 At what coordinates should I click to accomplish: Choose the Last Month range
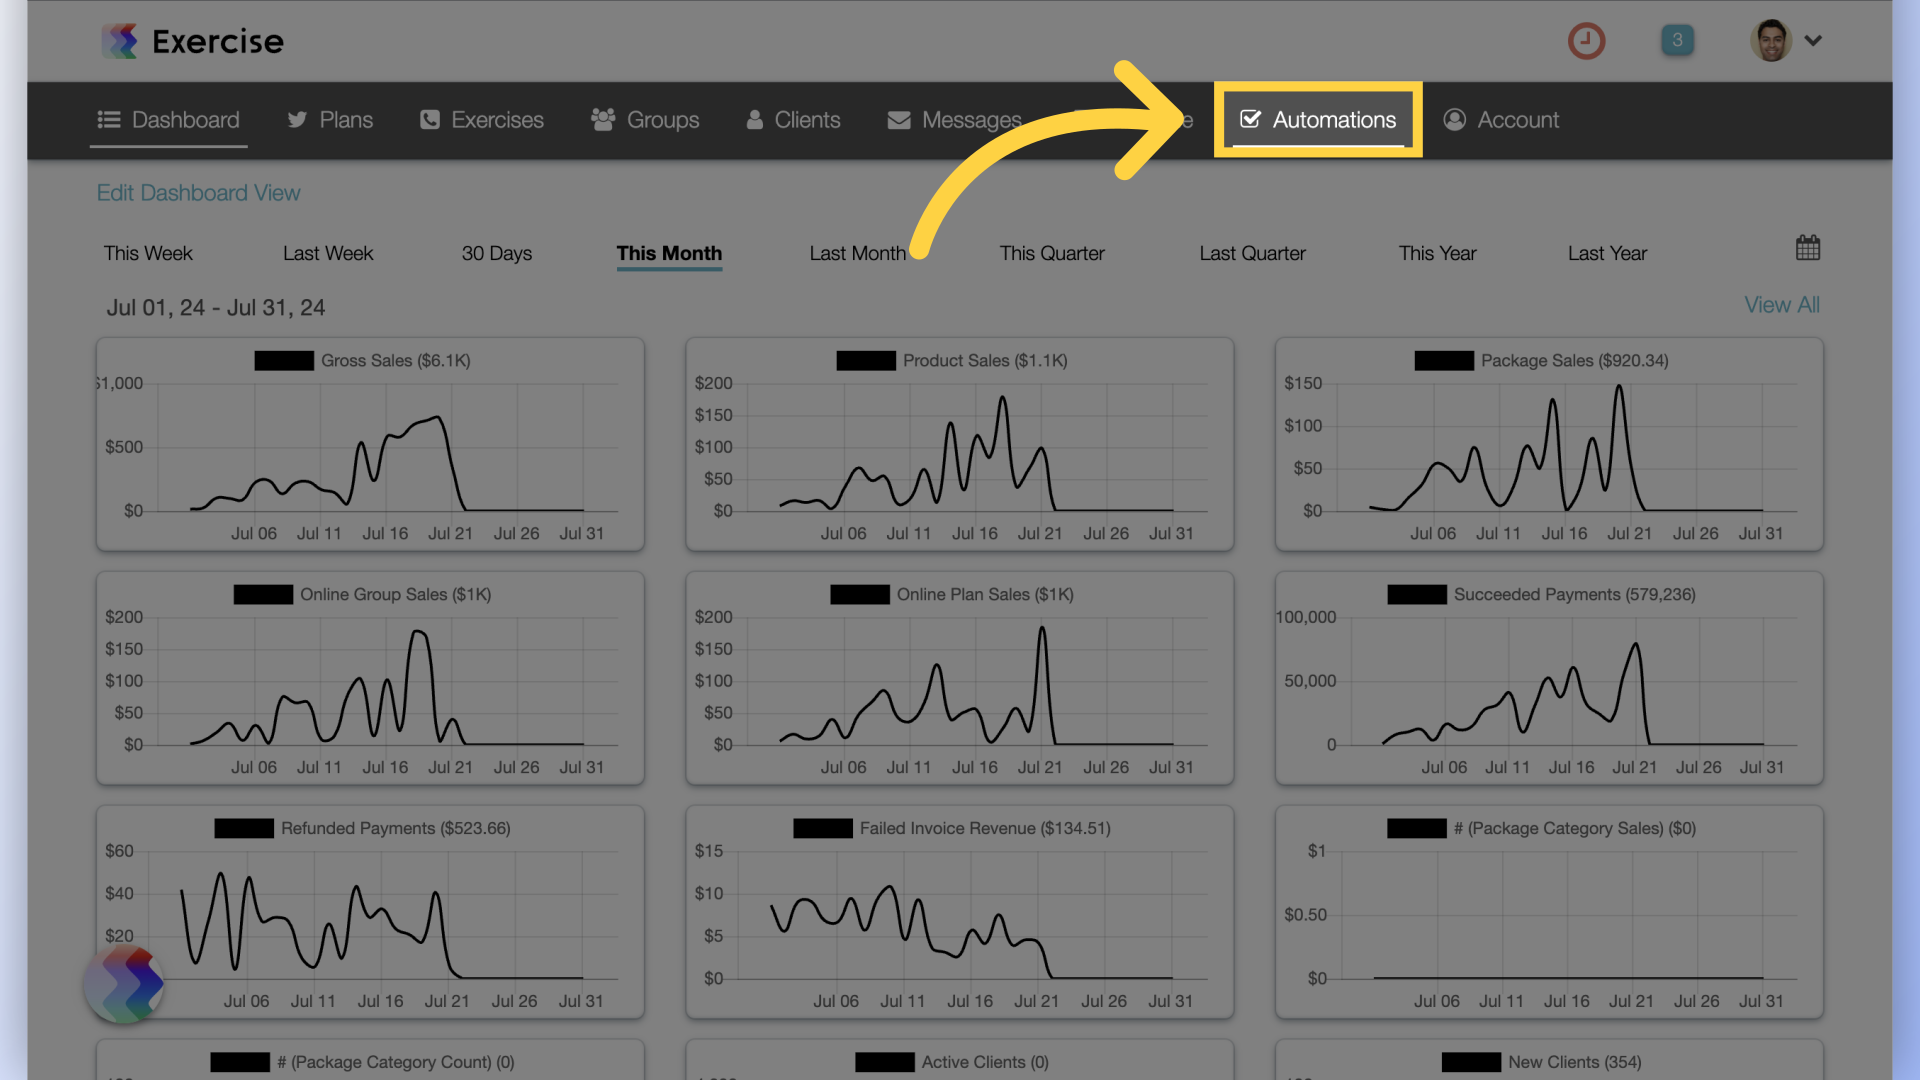coord(857,253)
